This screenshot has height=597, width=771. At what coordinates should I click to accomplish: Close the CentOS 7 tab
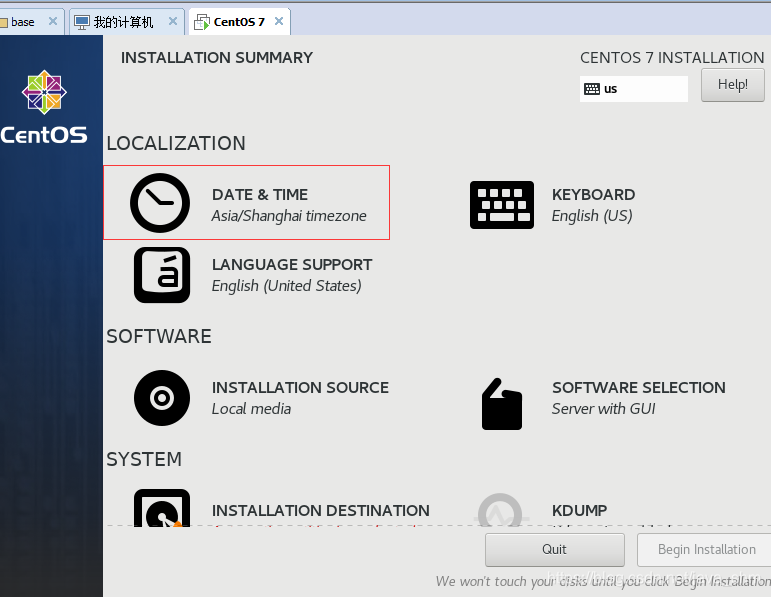[x=279, y=21]
